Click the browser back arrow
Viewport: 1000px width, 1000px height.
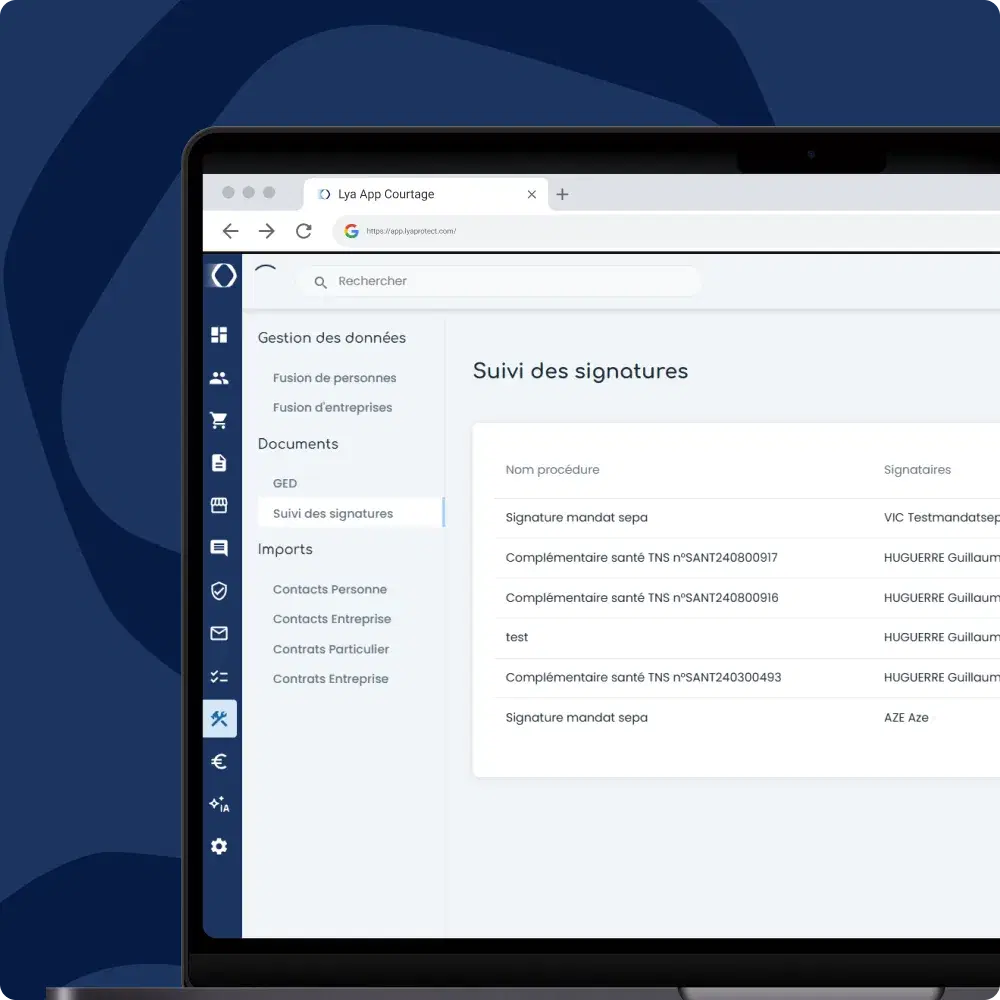click(230, 231)
